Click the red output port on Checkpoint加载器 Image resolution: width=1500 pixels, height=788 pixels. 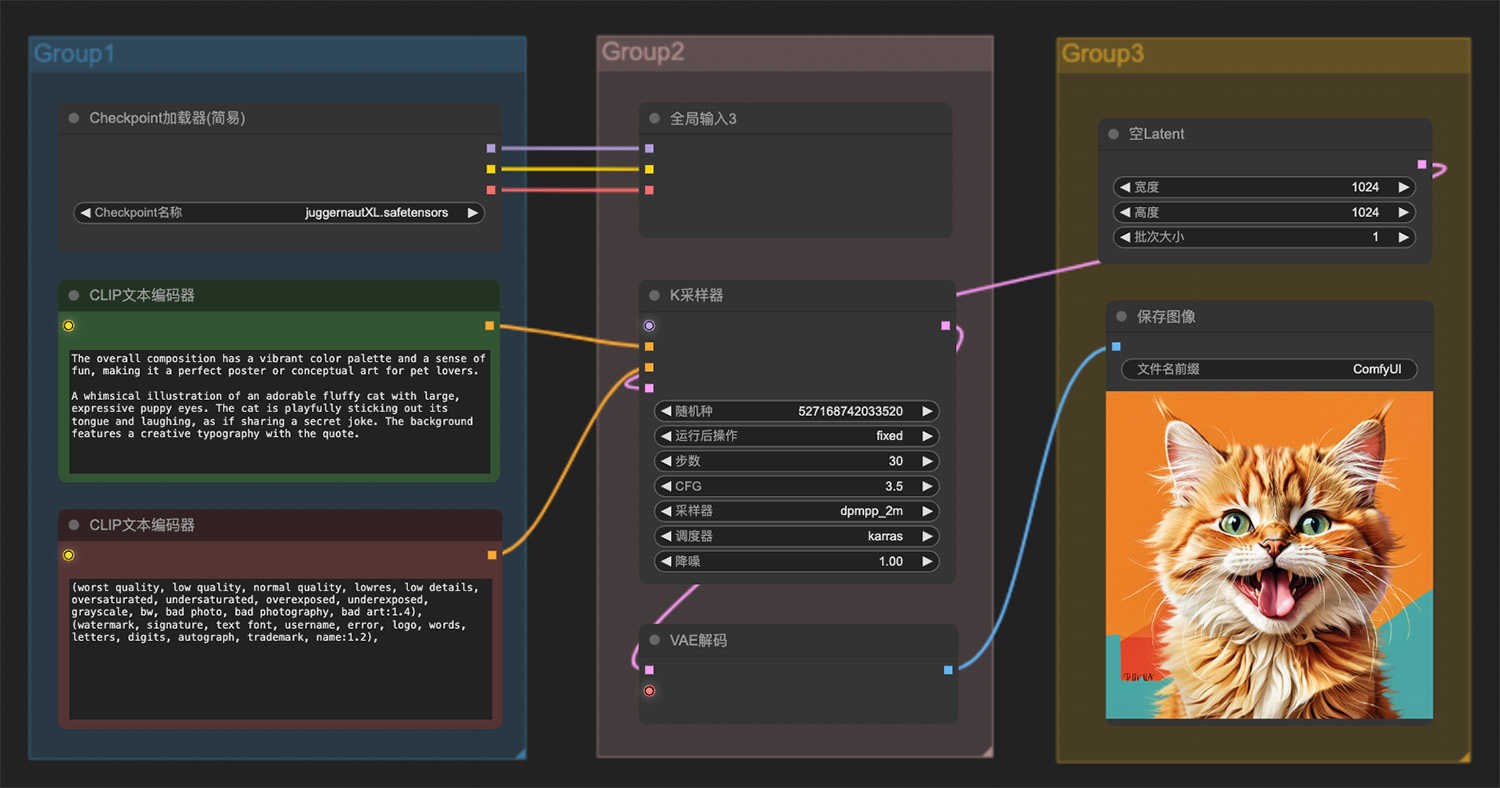(491, 190)
